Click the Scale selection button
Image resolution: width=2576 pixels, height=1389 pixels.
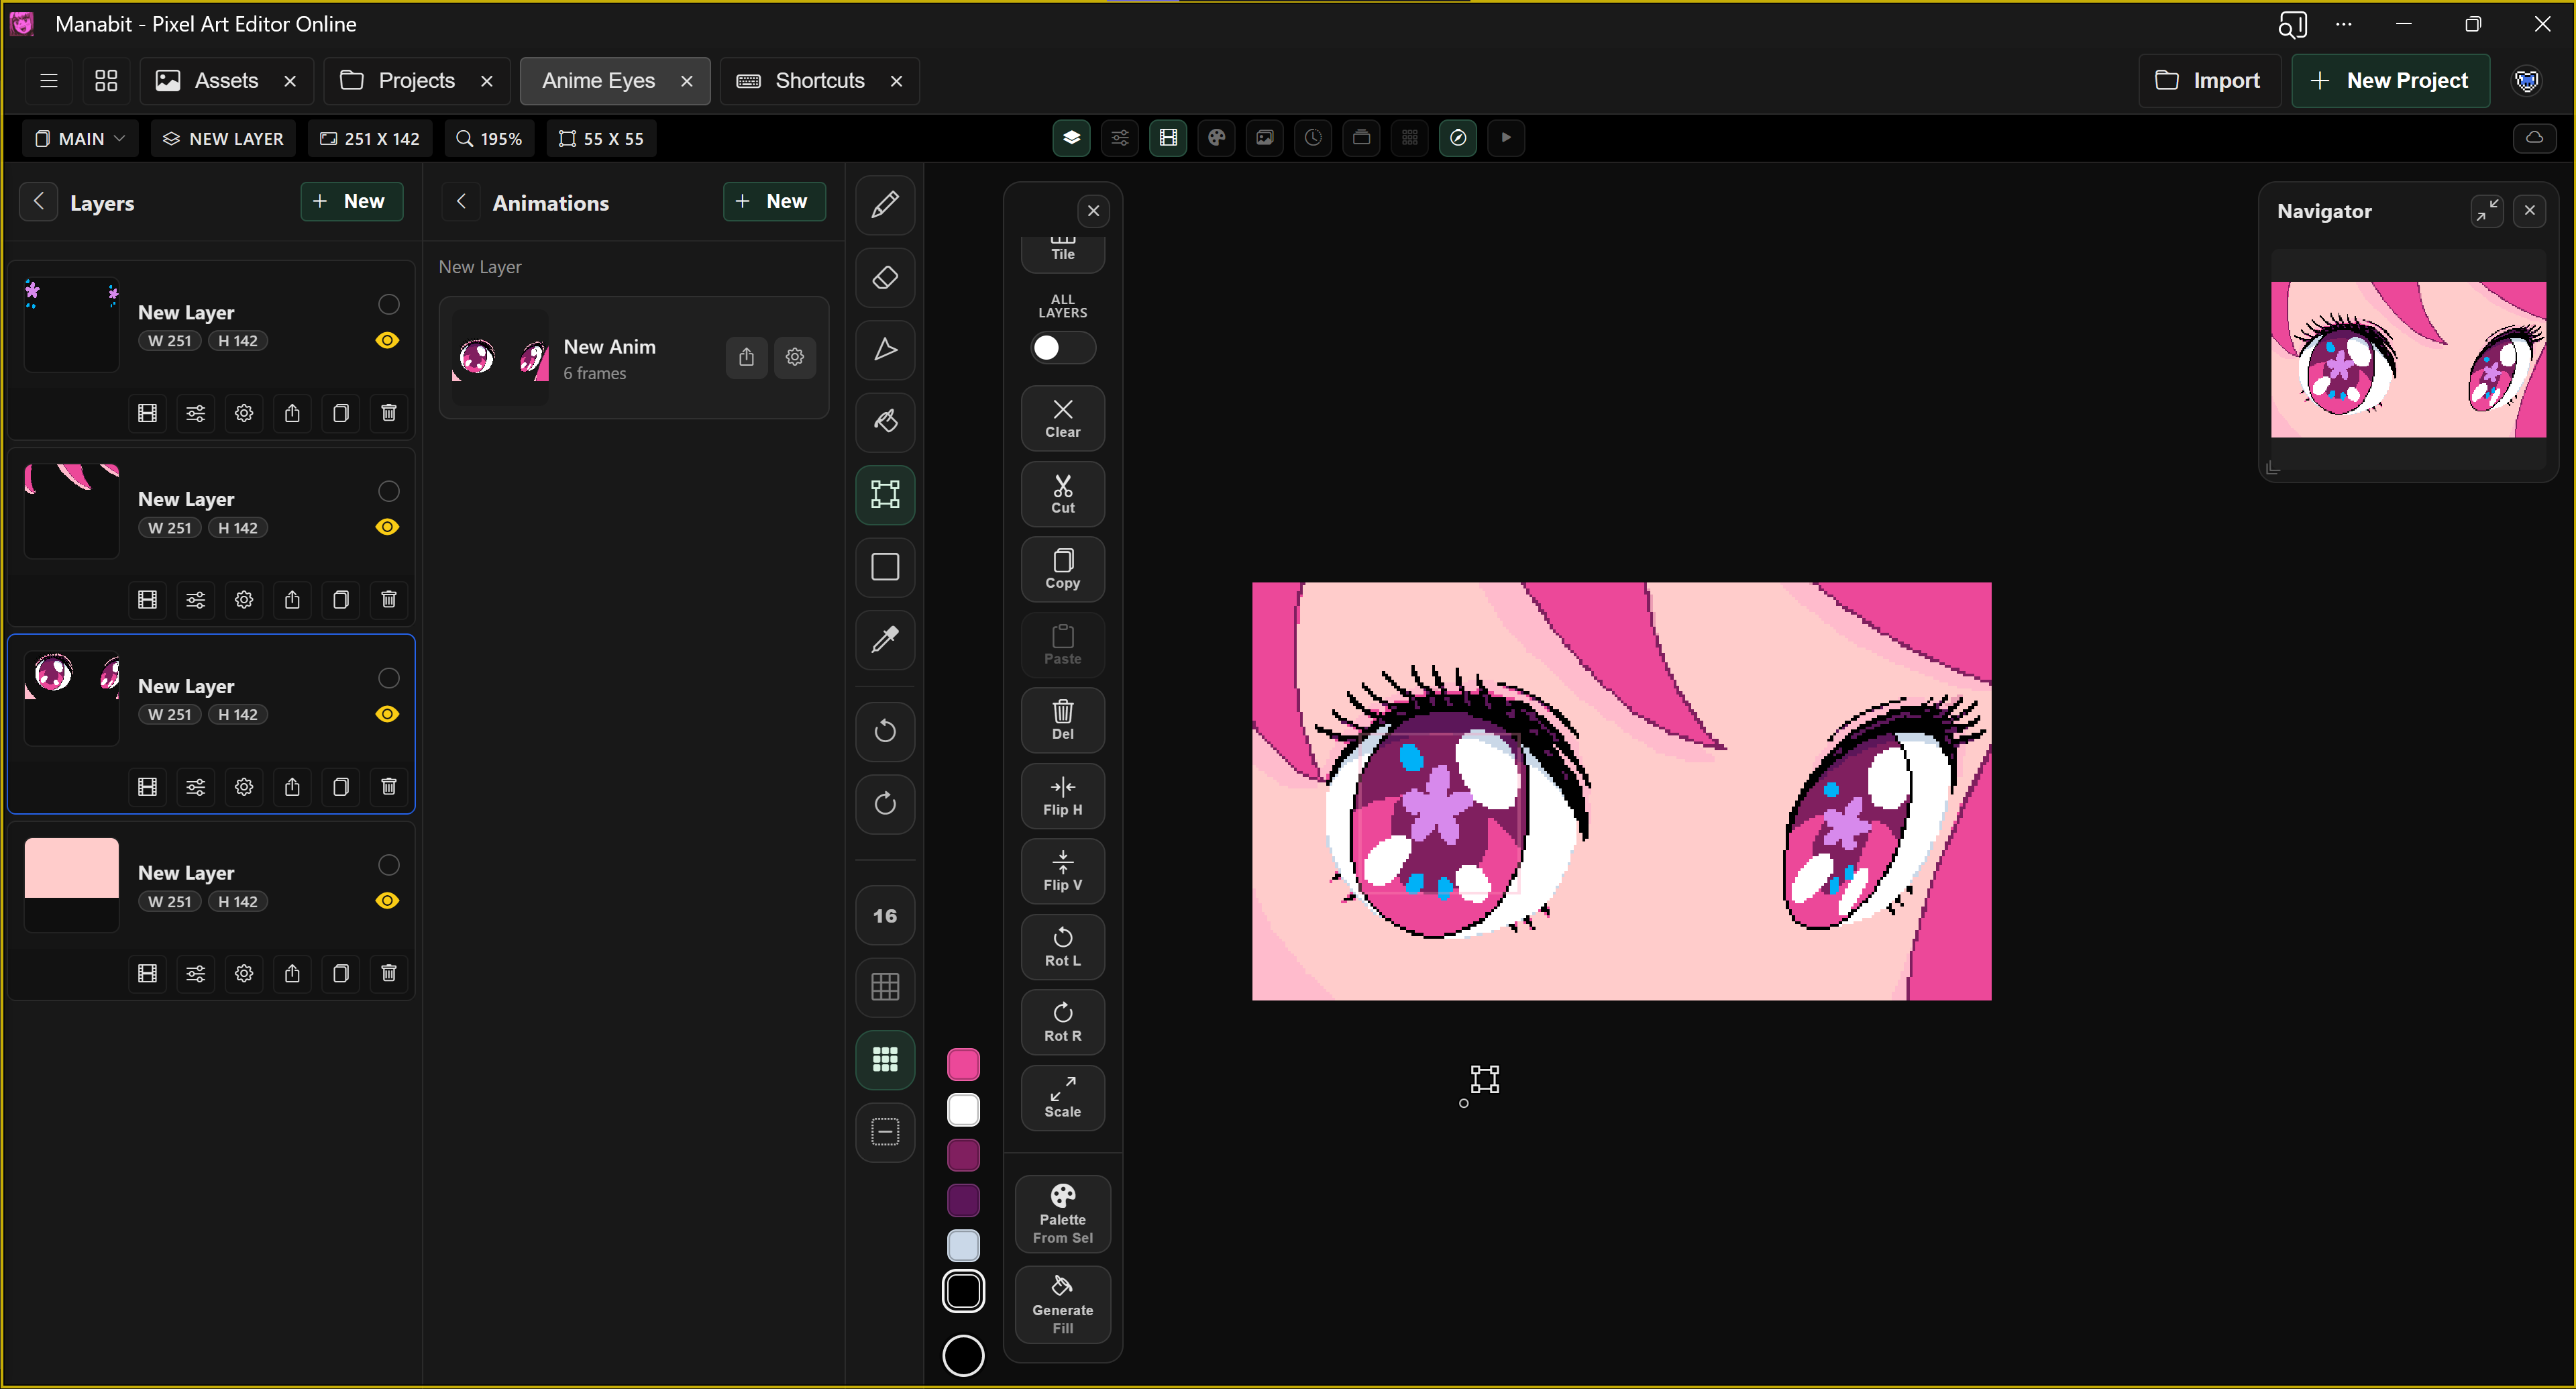click(x=1062, y=1098)
